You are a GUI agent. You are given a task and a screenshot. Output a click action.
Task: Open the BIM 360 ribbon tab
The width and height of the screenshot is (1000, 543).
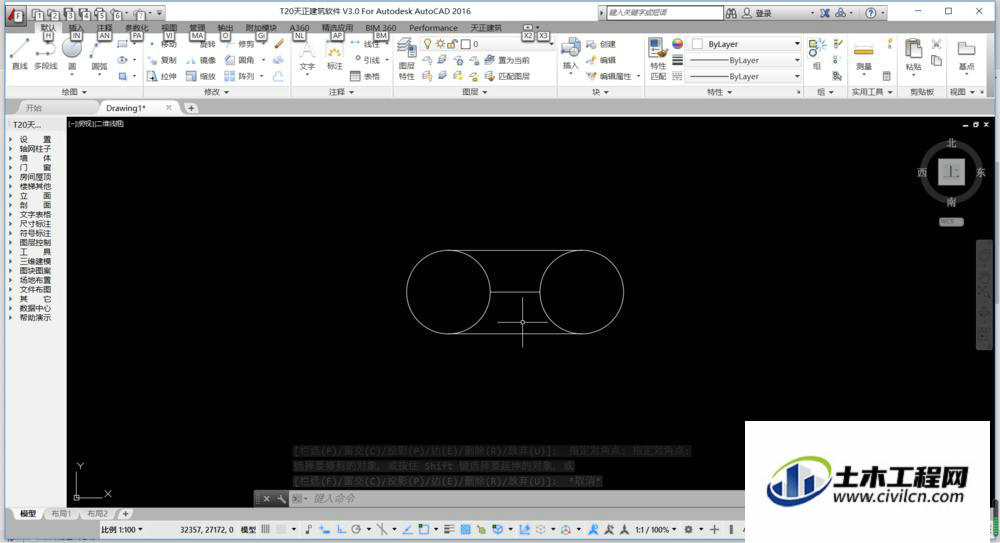[x=381, y=28]
